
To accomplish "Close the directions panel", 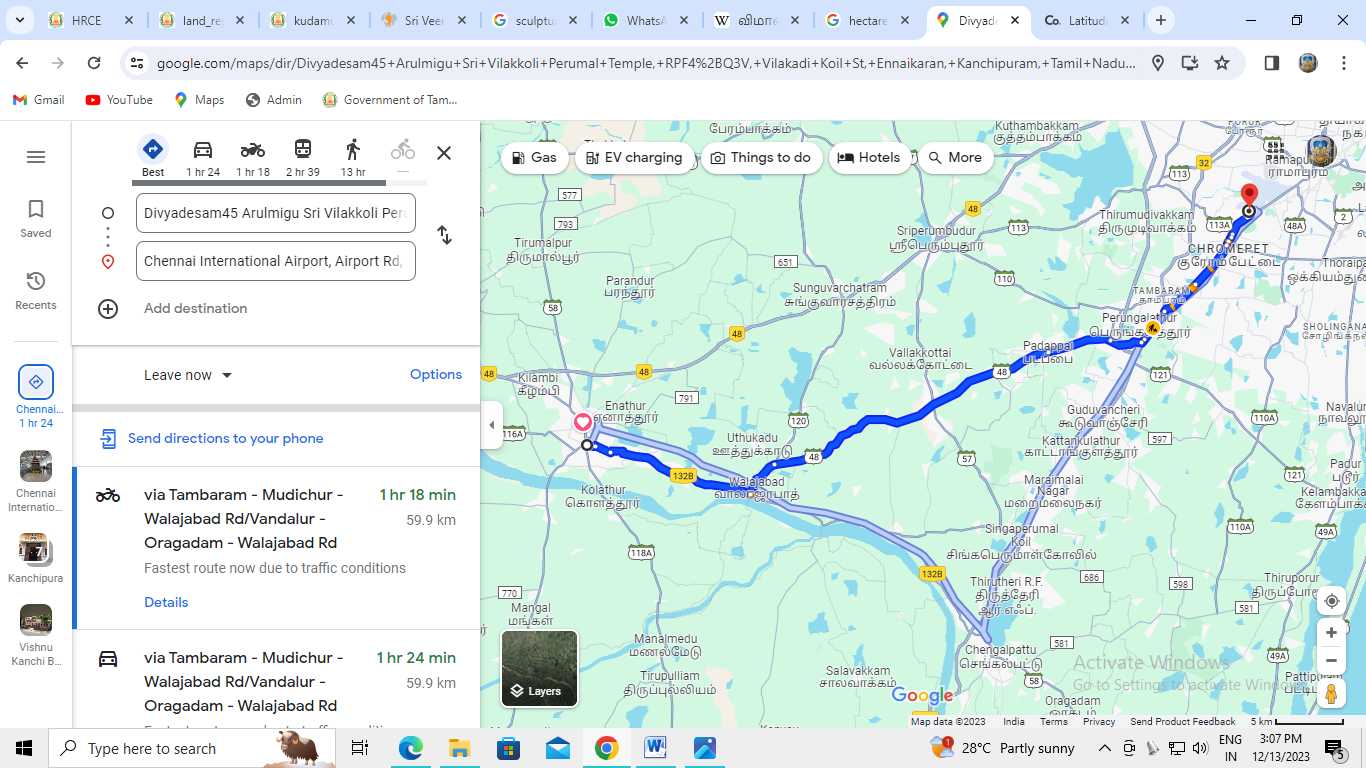I will coord(444,153).
